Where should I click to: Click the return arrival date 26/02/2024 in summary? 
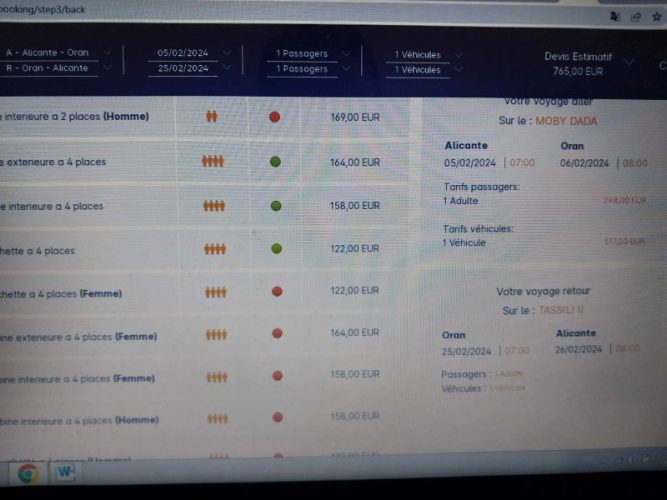[579, 349]
